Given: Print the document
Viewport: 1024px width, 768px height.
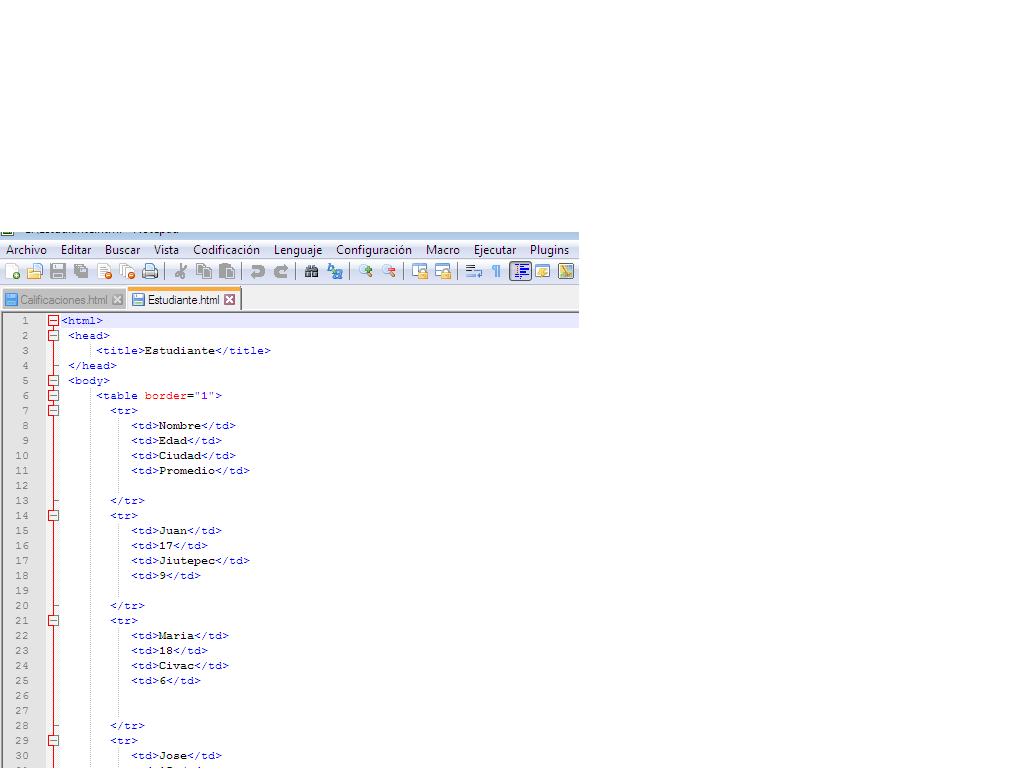Looking at the screenshot, I should click(150, 271).
